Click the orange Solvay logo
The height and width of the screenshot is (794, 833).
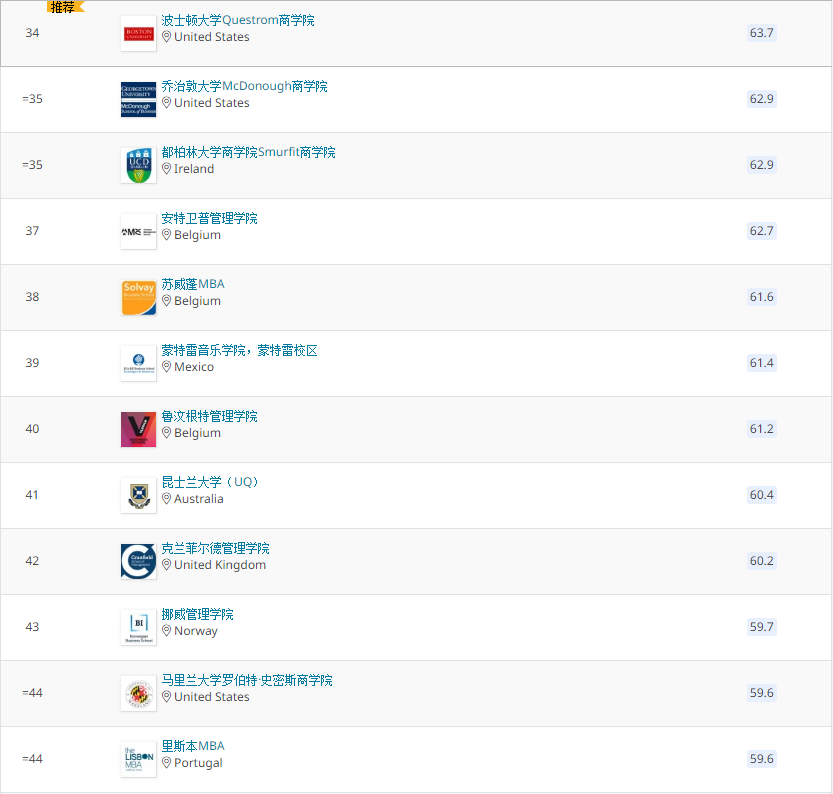[x=139, y=298]
